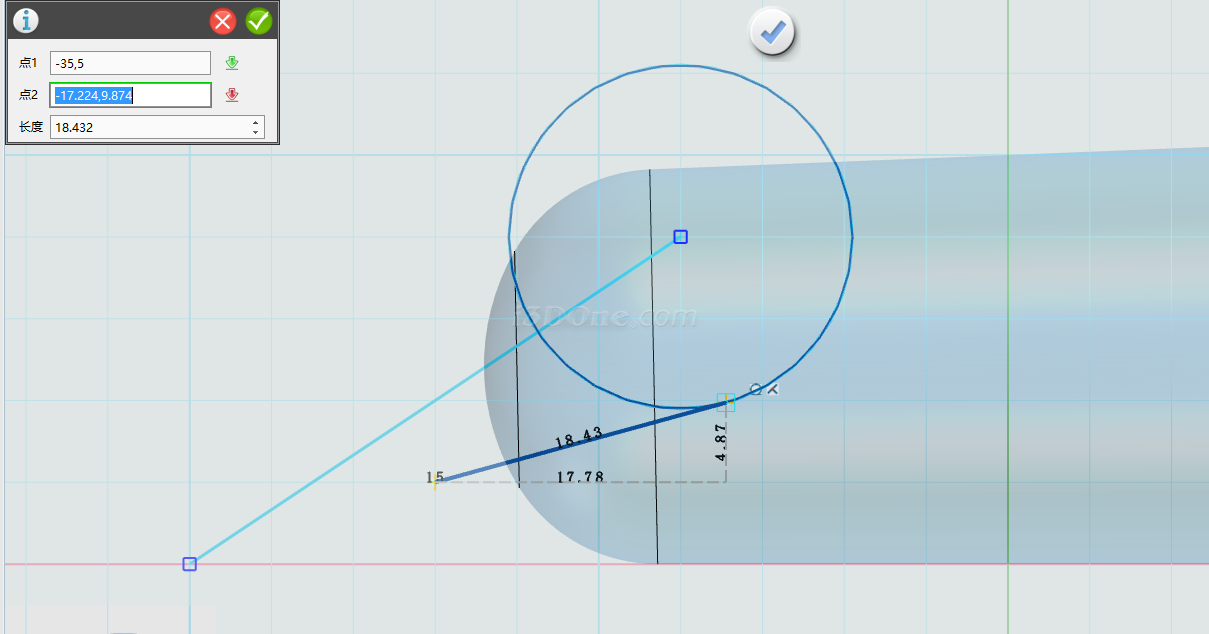Image resolution: width=1209 pixels, height=634 pixels.
Task: Click the green pick arrow beside 点1
Action: (x=232, y=63)
